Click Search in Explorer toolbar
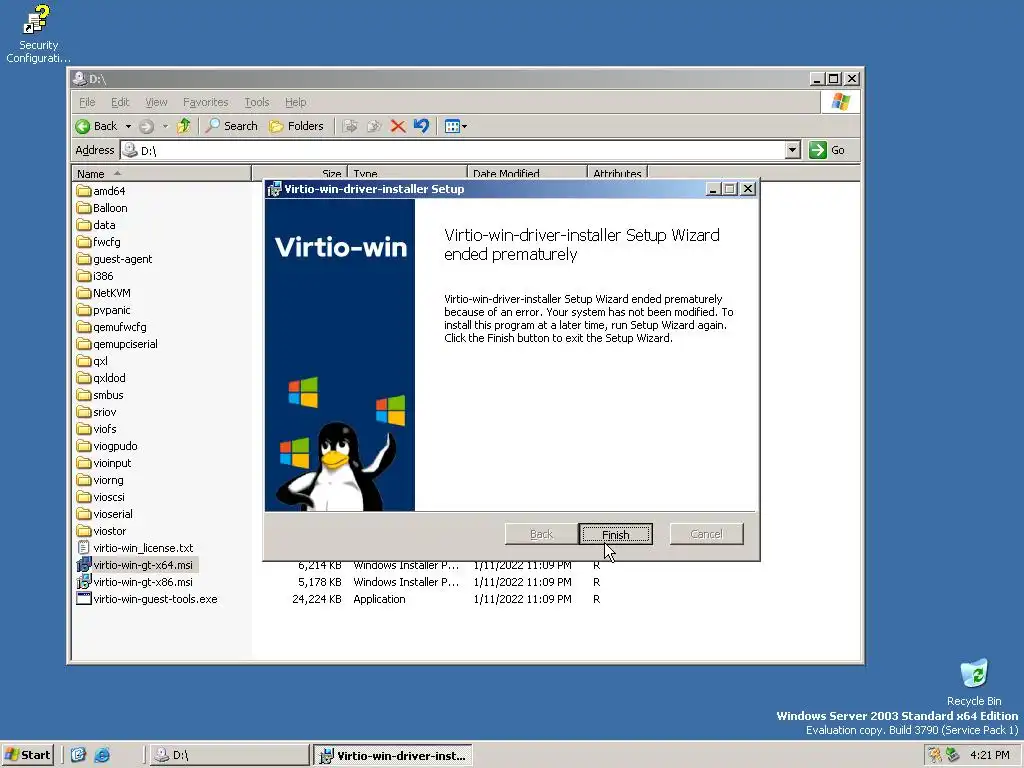Image resolution: width=1024 pixels, height=768 pixels. (x=231, y=126)
